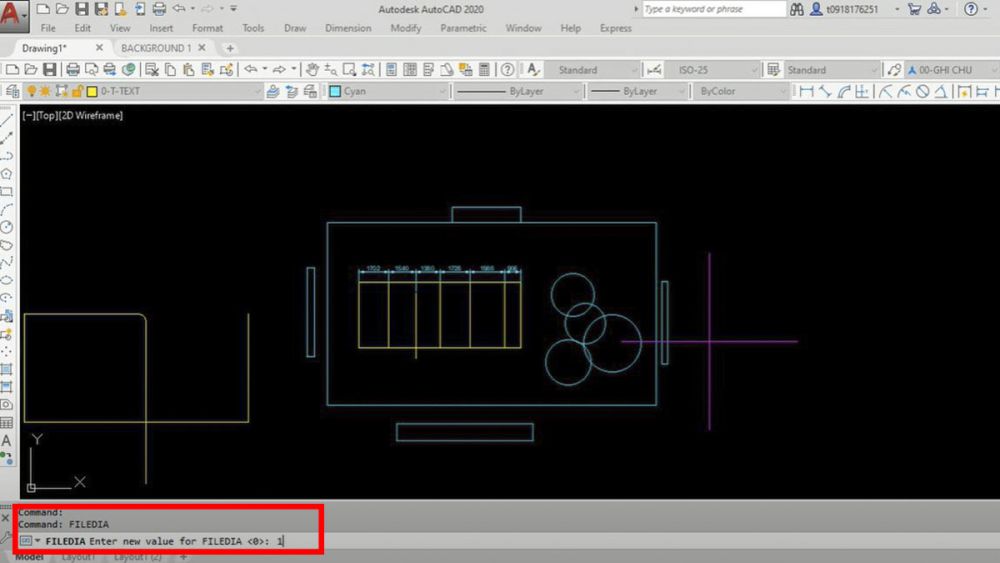This screenshot has width=1000, height=563.
Task: Click Save As in the quick access bar
Action: 101,9
